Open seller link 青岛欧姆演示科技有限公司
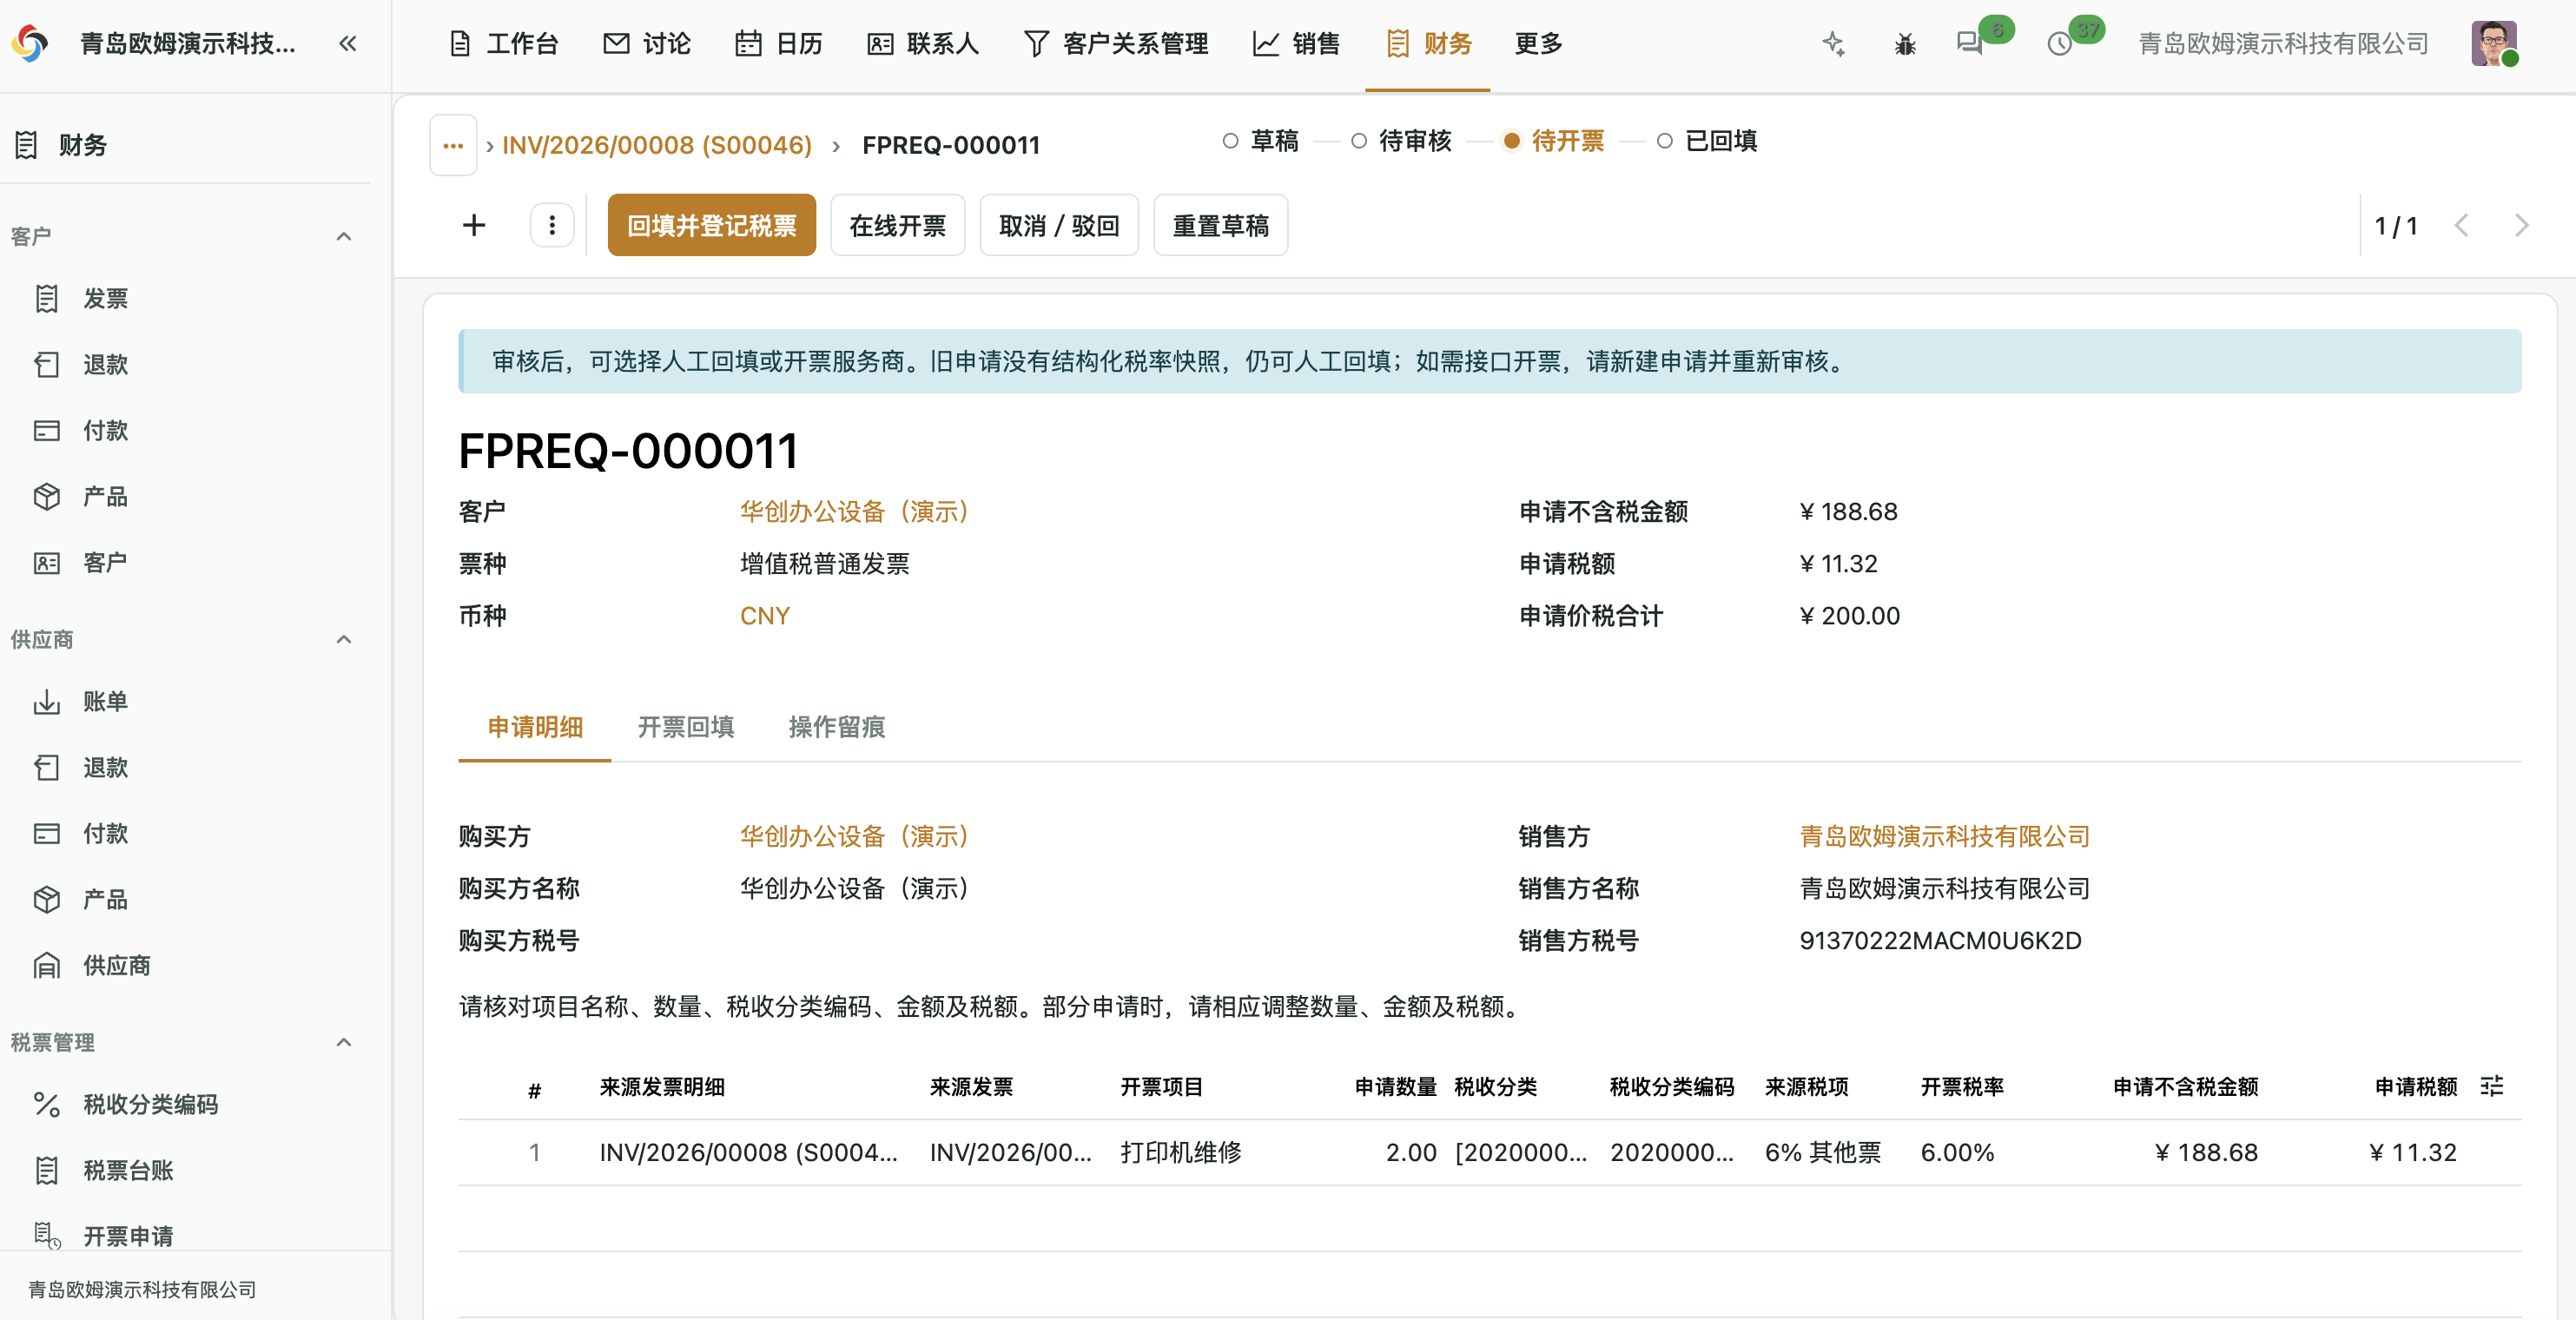 (1945, 836)
